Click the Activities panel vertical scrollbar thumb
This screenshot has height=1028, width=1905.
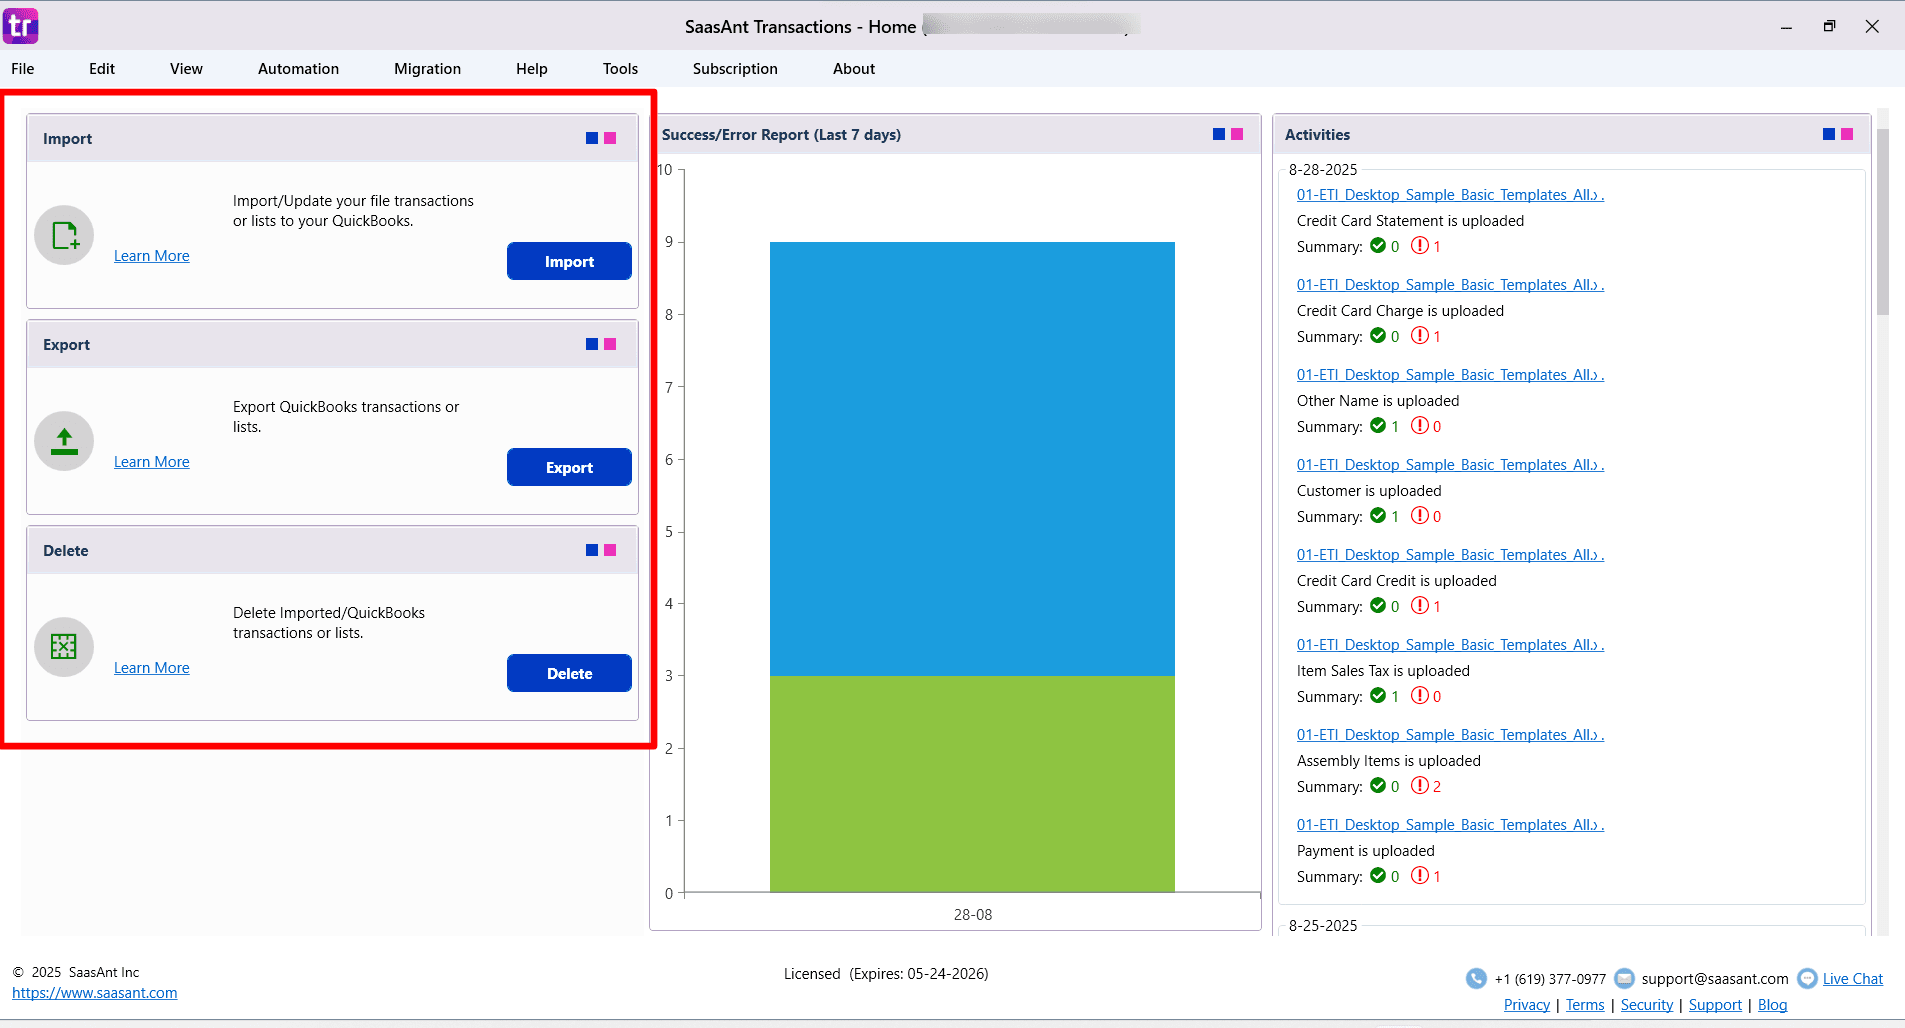click(x=1883, y=222)
